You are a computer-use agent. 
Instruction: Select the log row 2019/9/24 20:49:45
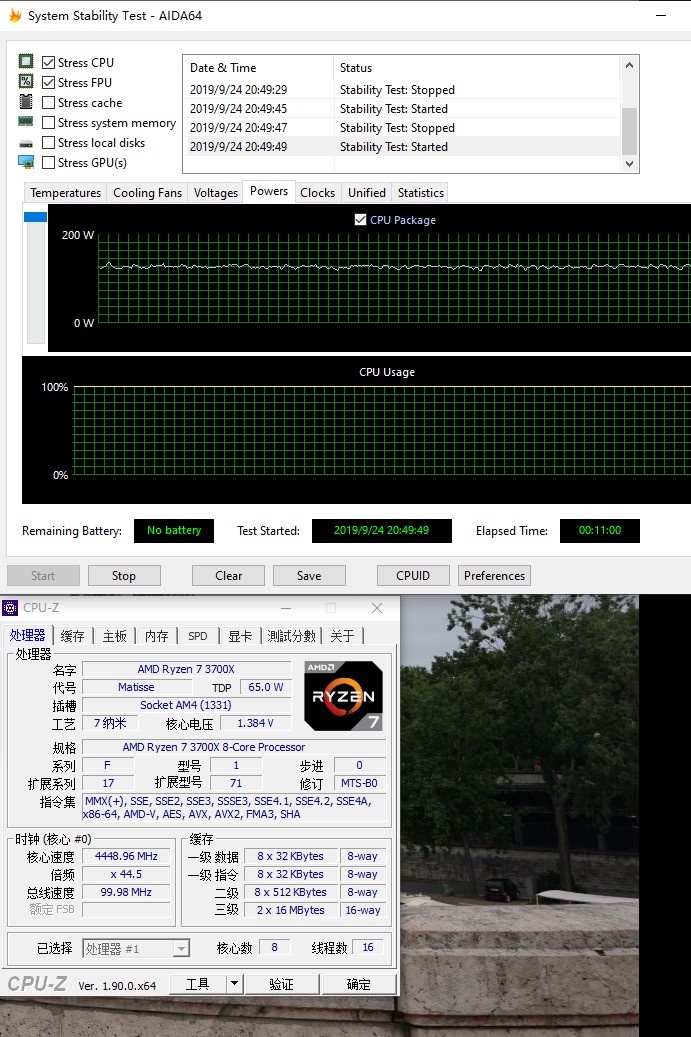(x=402, y=108)
